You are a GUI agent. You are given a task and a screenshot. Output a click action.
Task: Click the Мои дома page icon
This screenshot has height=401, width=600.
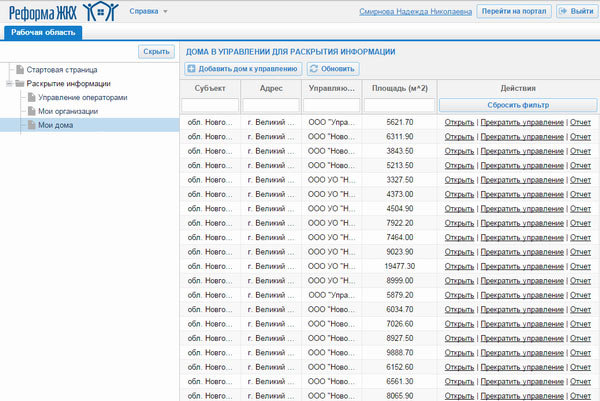[x=31, y=125]
